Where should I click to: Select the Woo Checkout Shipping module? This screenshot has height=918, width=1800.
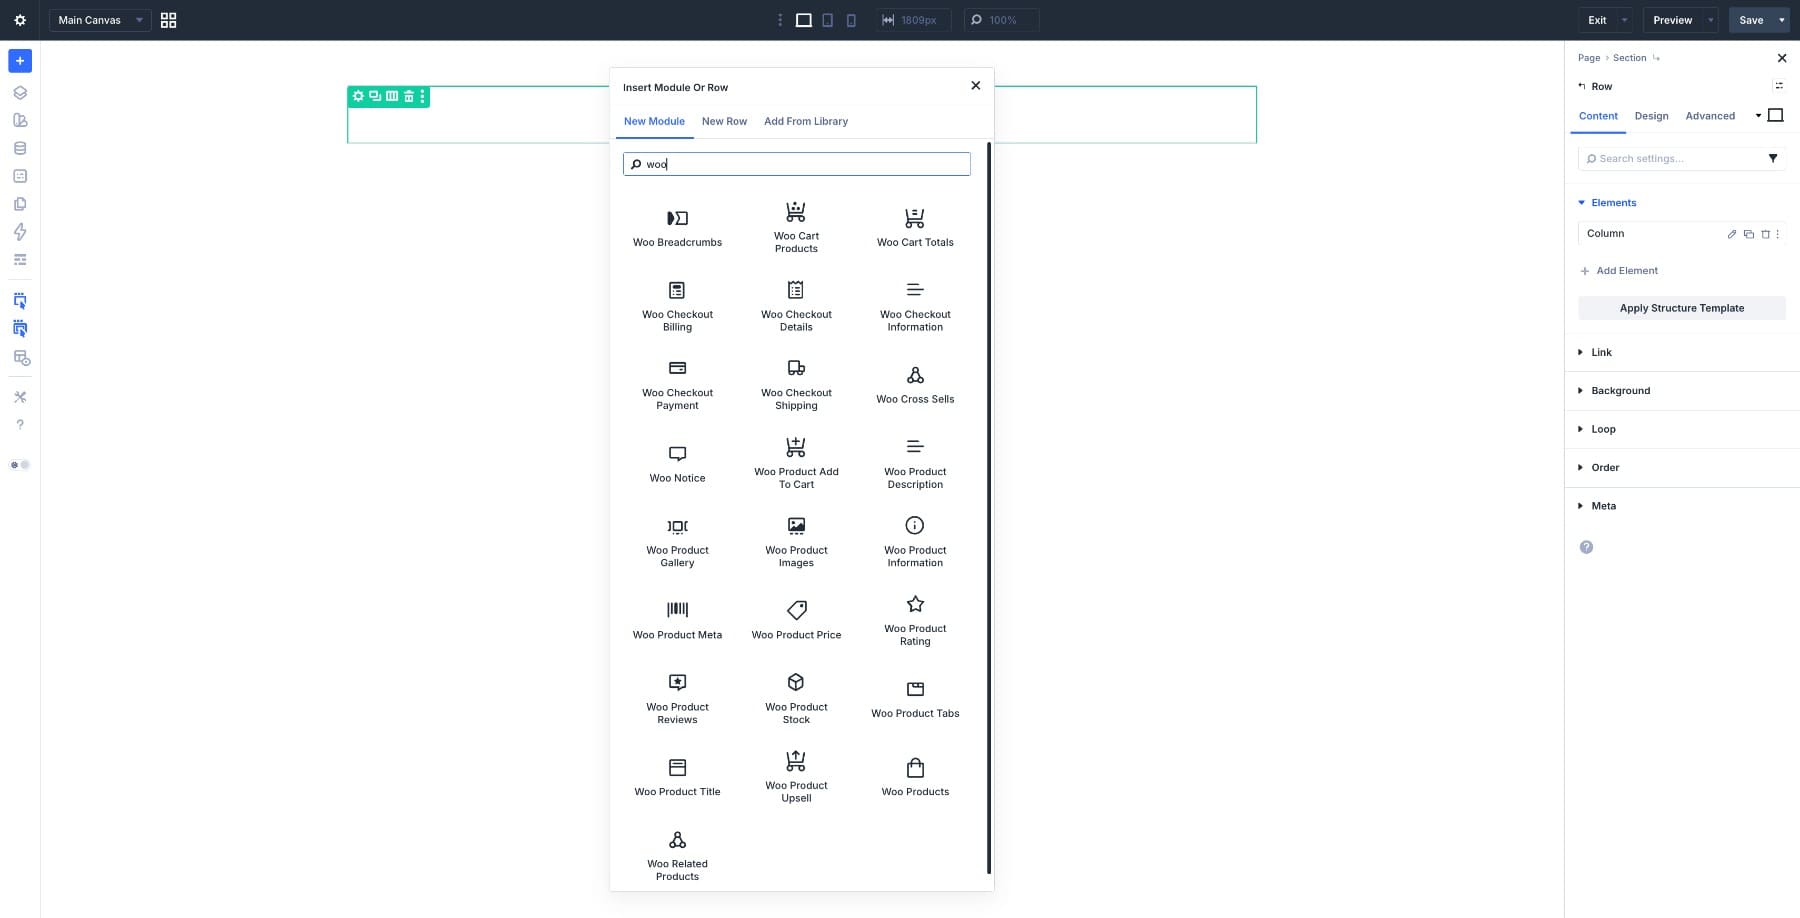(796, 384)
